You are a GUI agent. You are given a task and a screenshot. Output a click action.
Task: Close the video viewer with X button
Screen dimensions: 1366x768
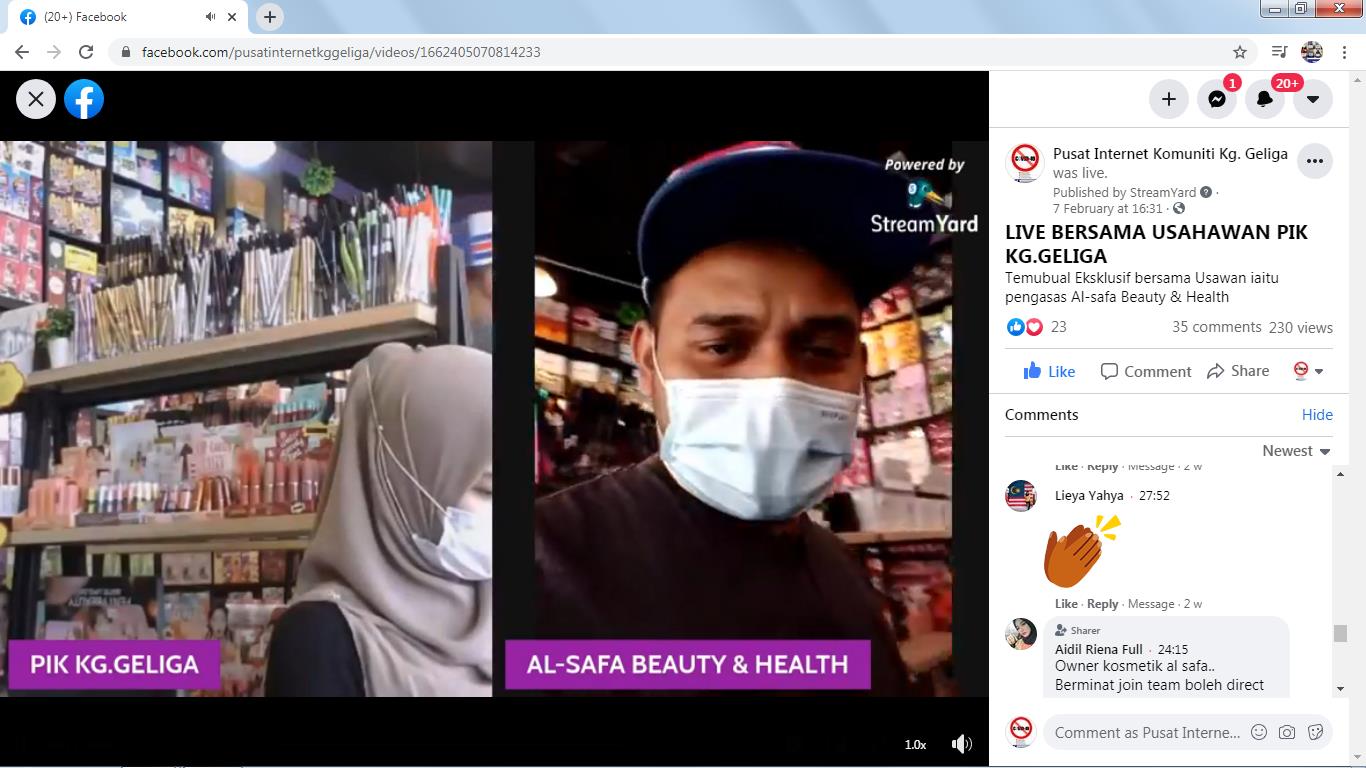(x=36, y=99)
